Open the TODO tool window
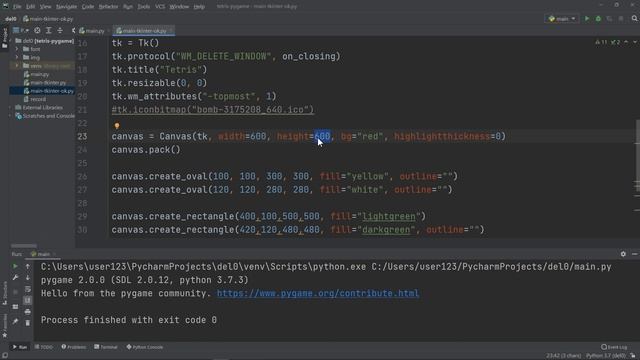 coord(44,347)
